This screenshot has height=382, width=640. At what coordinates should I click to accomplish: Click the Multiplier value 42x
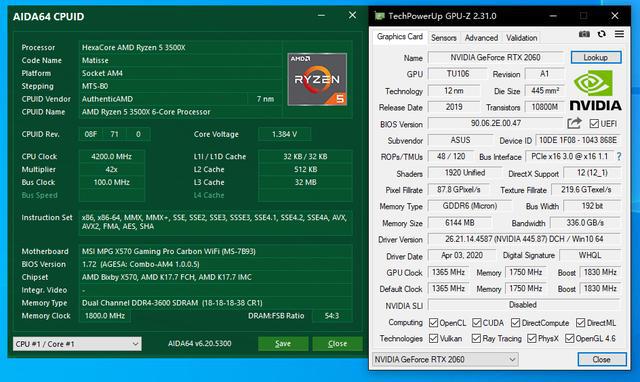coord(111,169)
